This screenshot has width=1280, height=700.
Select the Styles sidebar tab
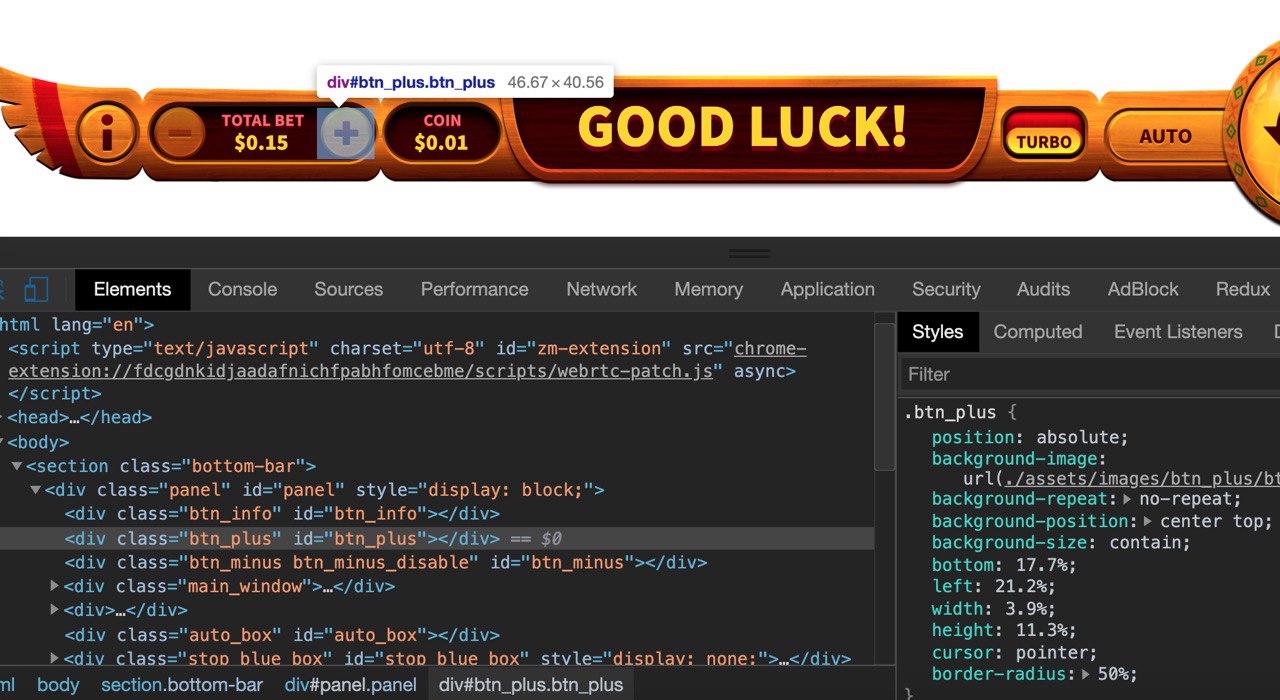pyautogui.click(x=937, y=332)
